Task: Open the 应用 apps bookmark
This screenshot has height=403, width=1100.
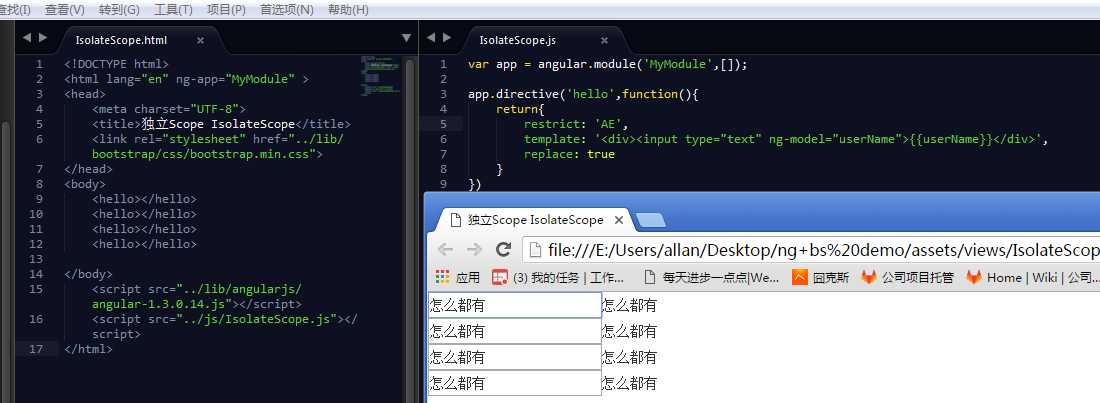Action: pyautogui.click(x=457, y=277)
